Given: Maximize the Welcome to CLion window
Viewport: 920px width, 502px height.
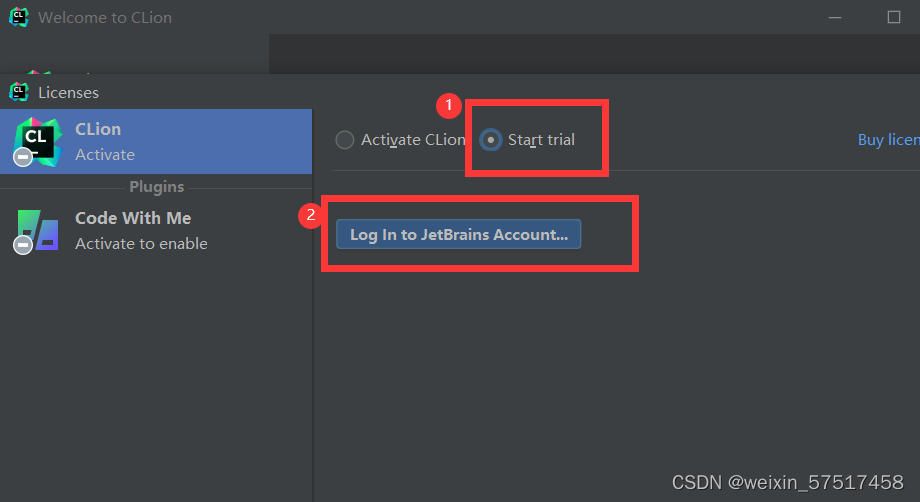Looking at the screenshot, I should coord(894,17).
